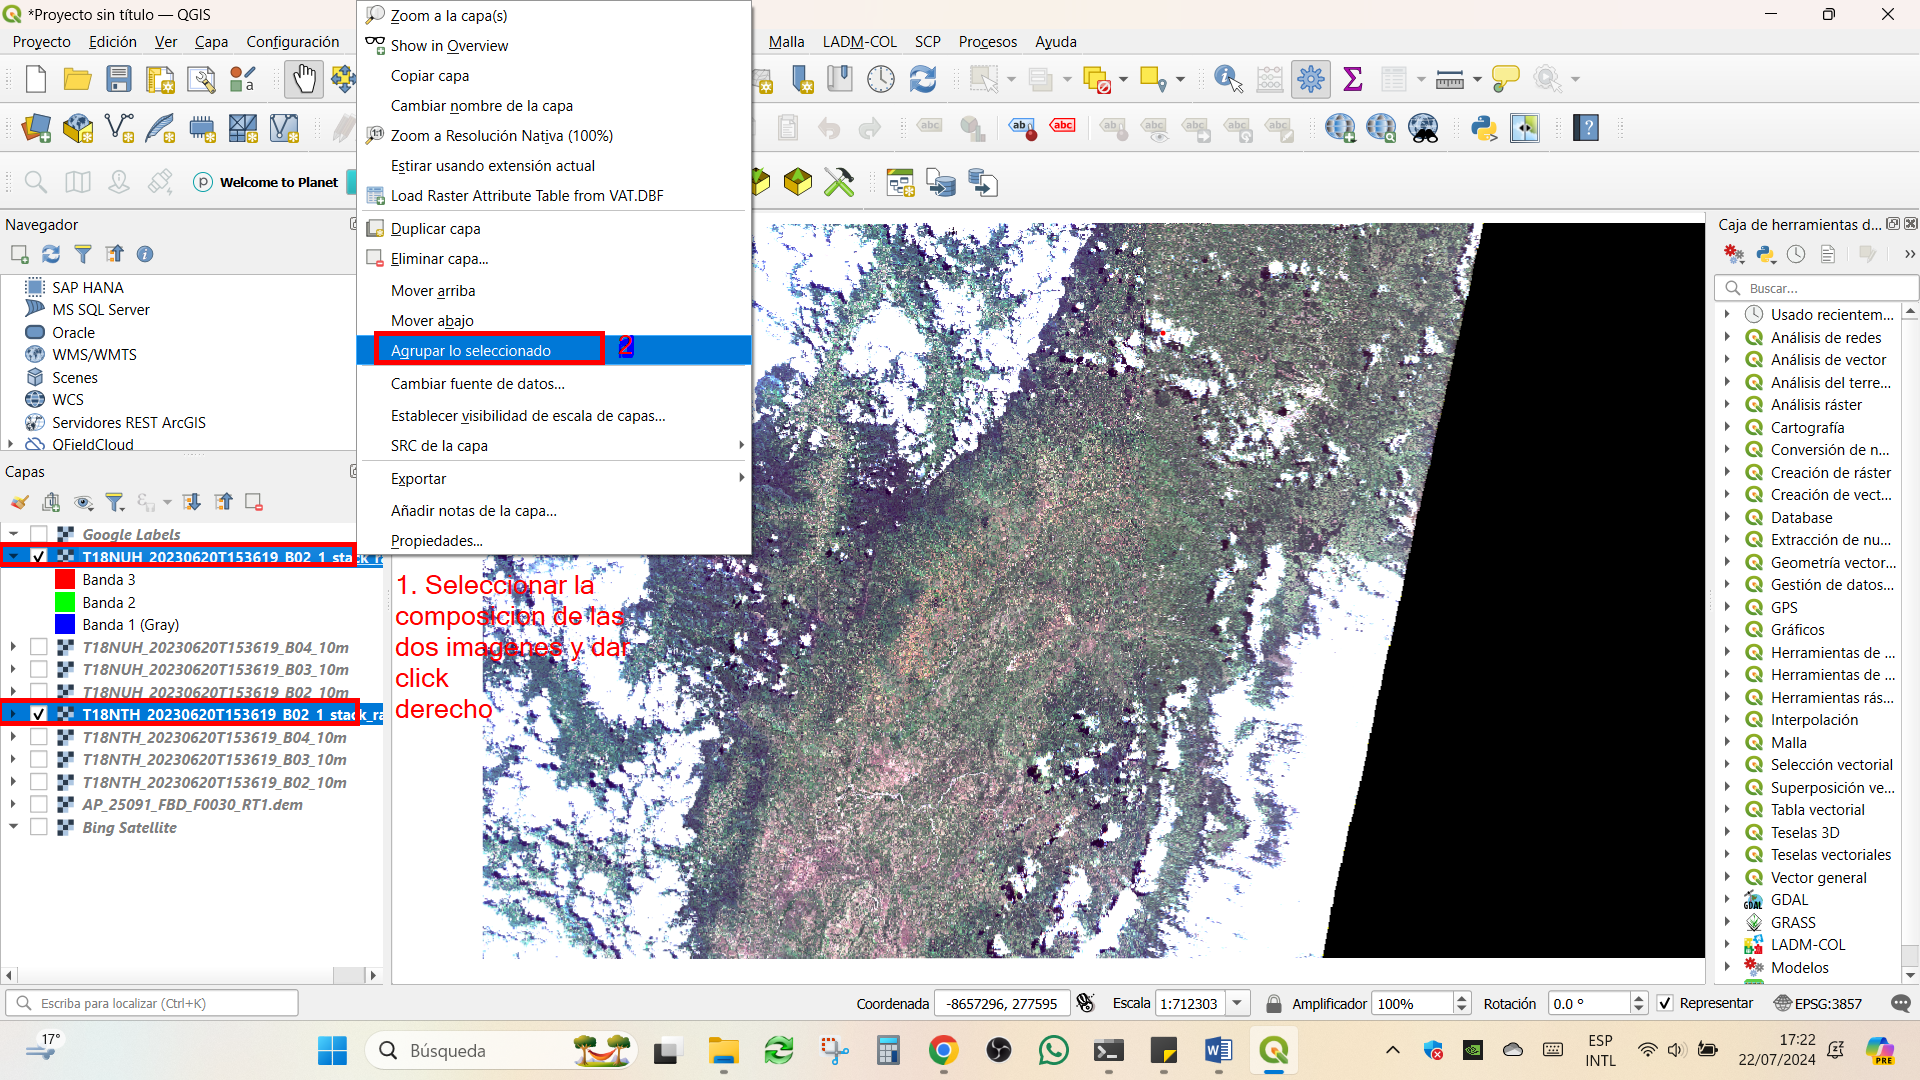Toggle the Bing Satellite layer visibility checkbox

[x=39, y=827]
